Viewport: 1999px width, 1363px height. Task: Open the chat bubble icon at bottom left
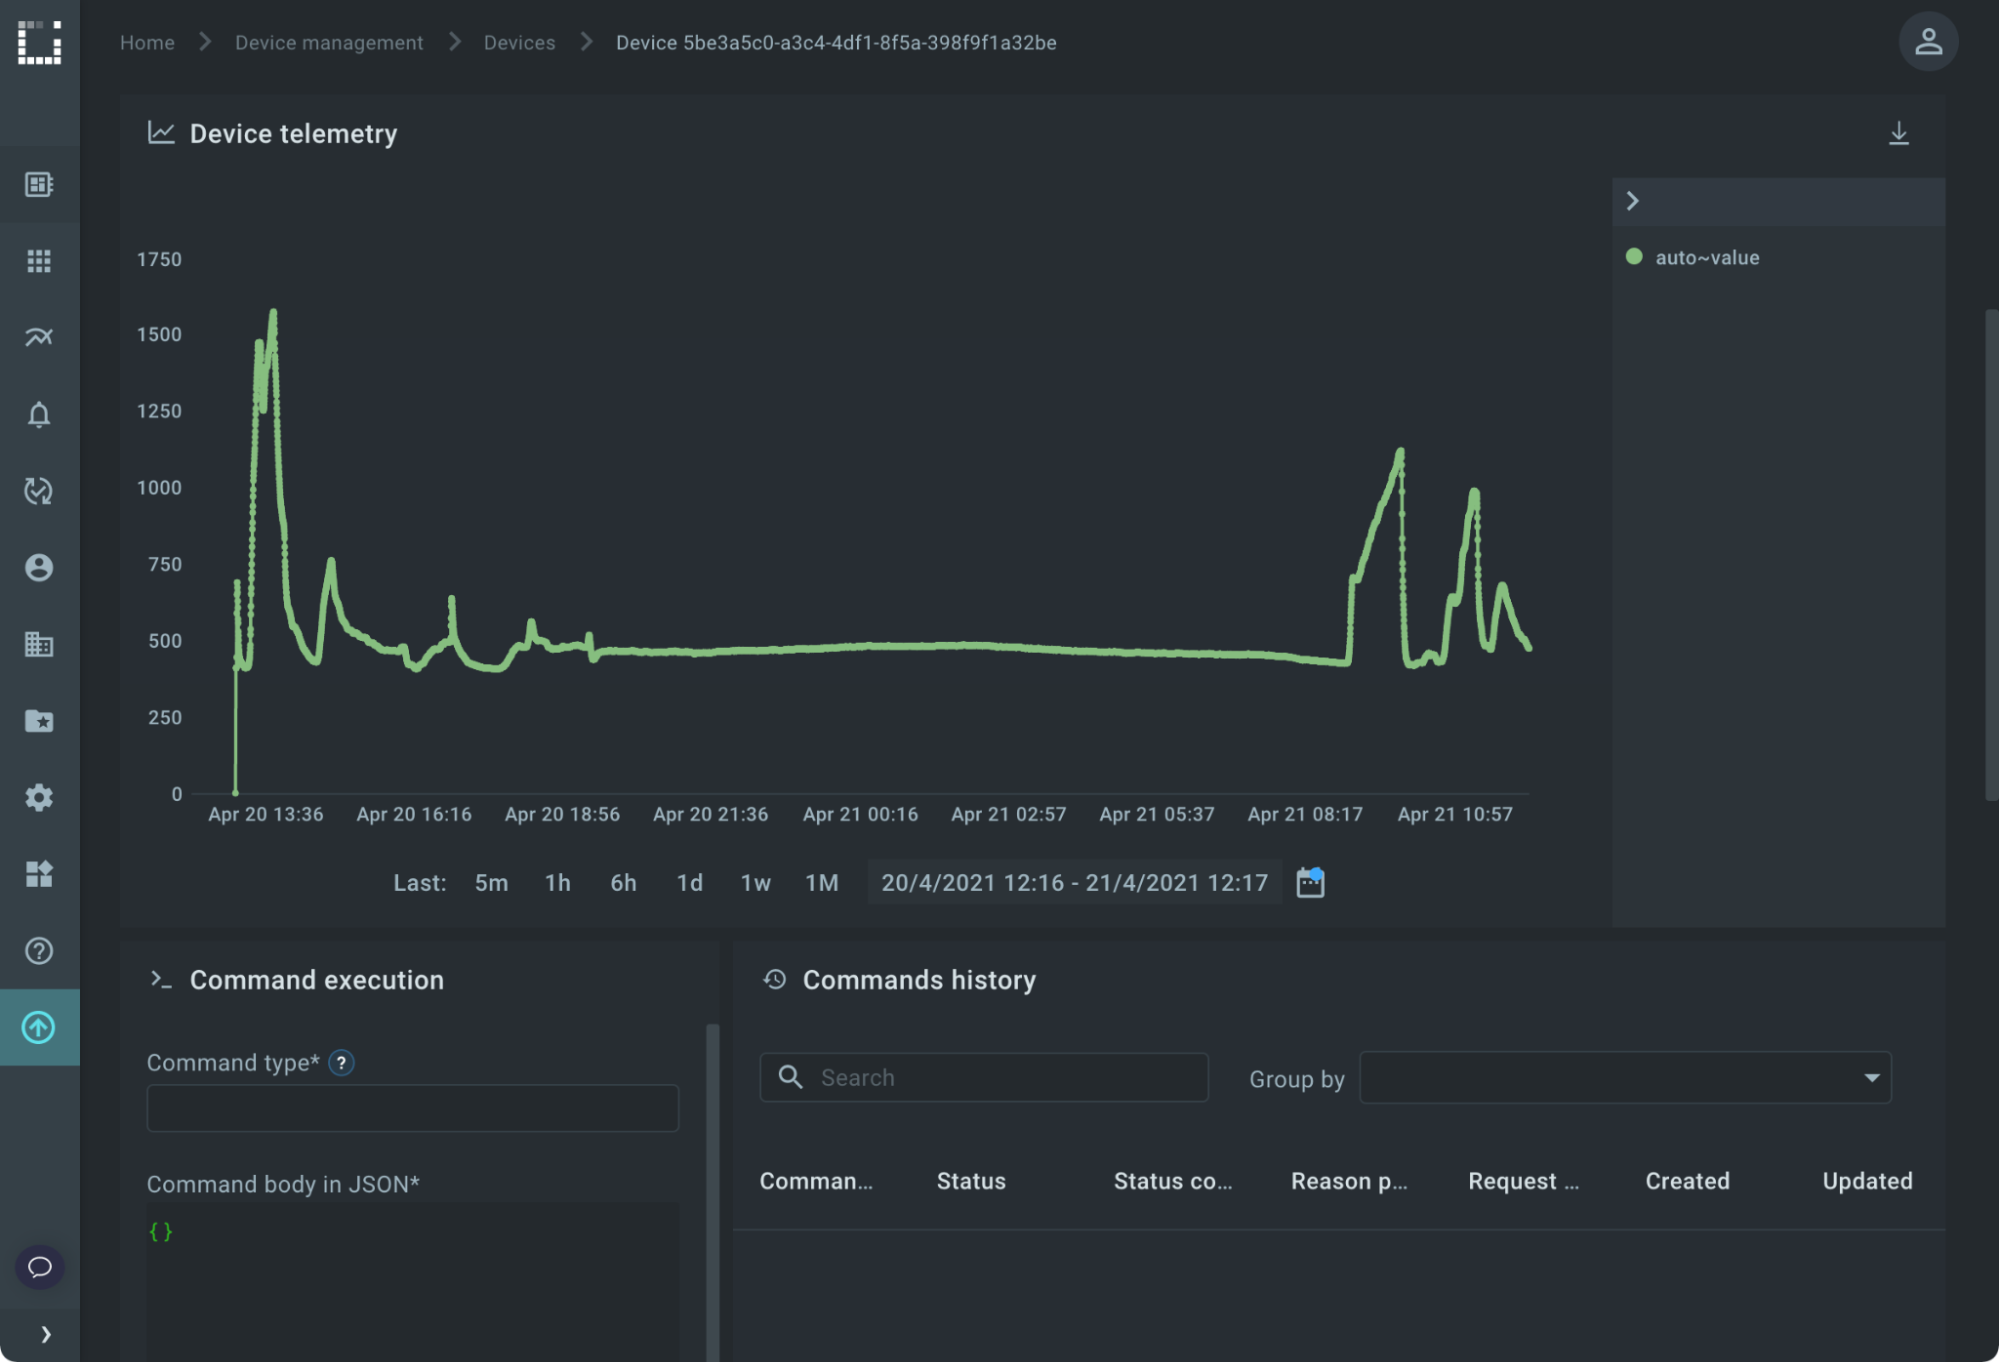point(39,1267)
